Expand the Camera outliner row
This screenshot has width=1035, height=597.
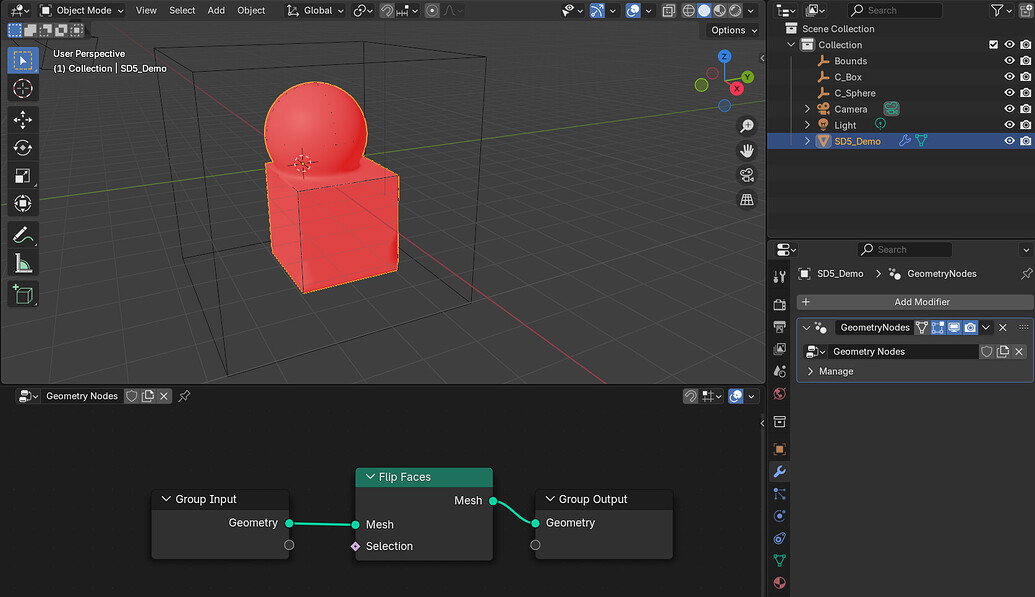(x=807, y=109)
